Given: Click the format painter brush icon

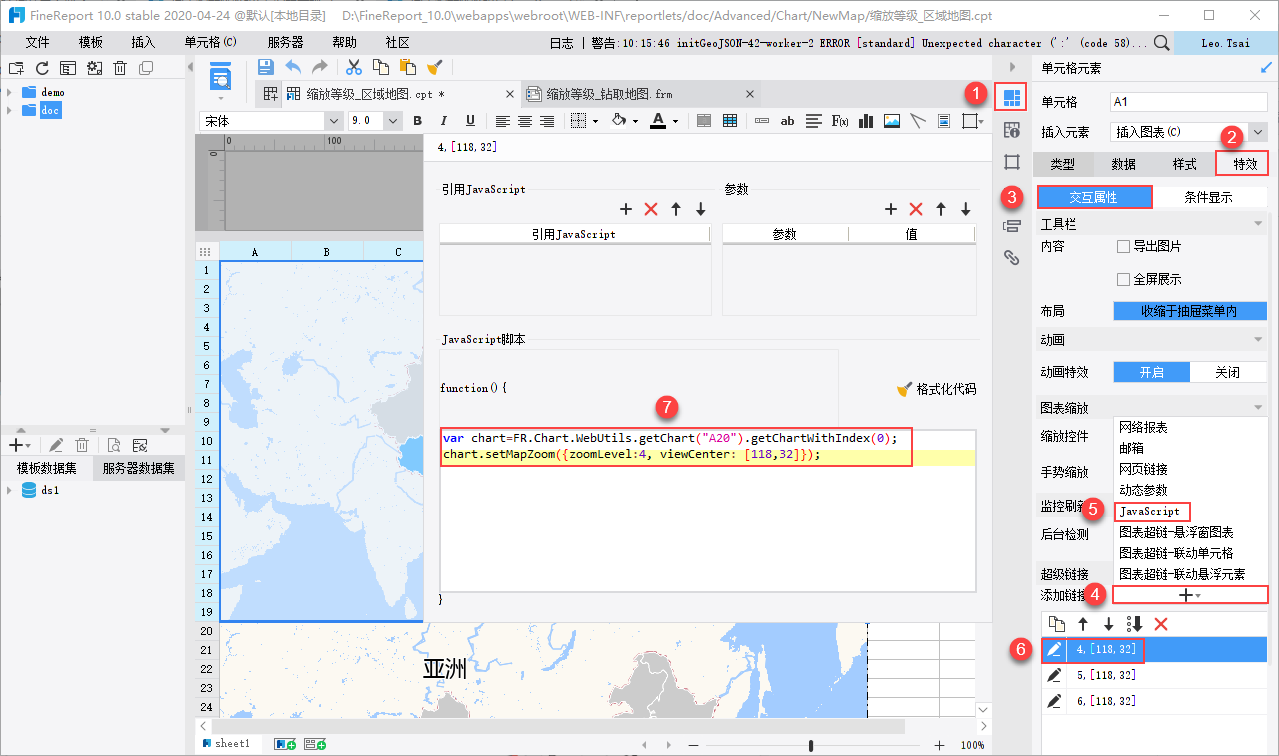Looking at the screenshot, I should click(x=434, y=67).
